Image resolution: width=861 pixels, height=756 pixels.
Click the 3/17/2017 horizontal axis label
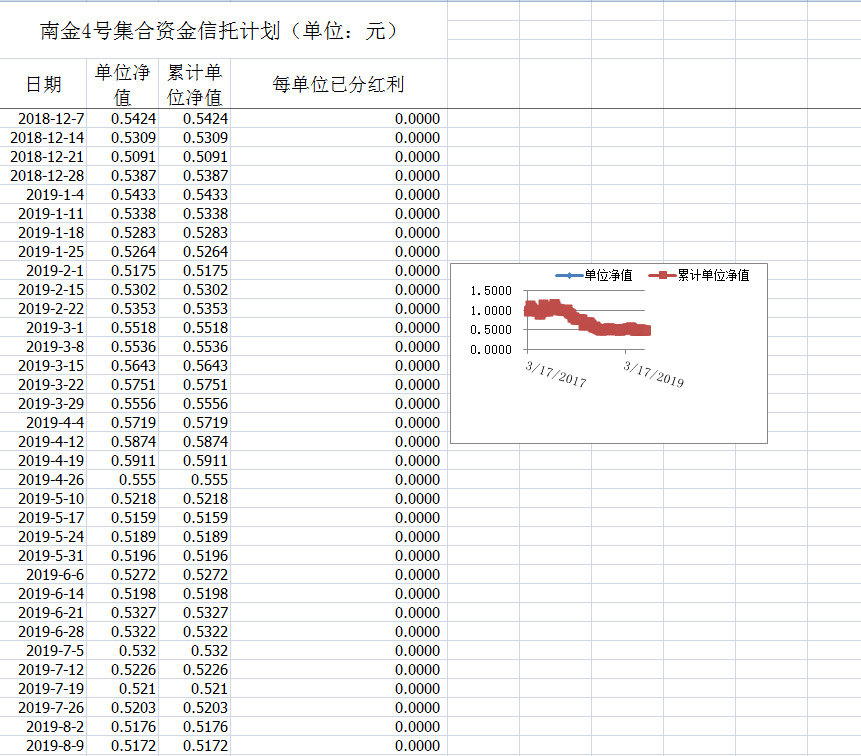(556, 374)
